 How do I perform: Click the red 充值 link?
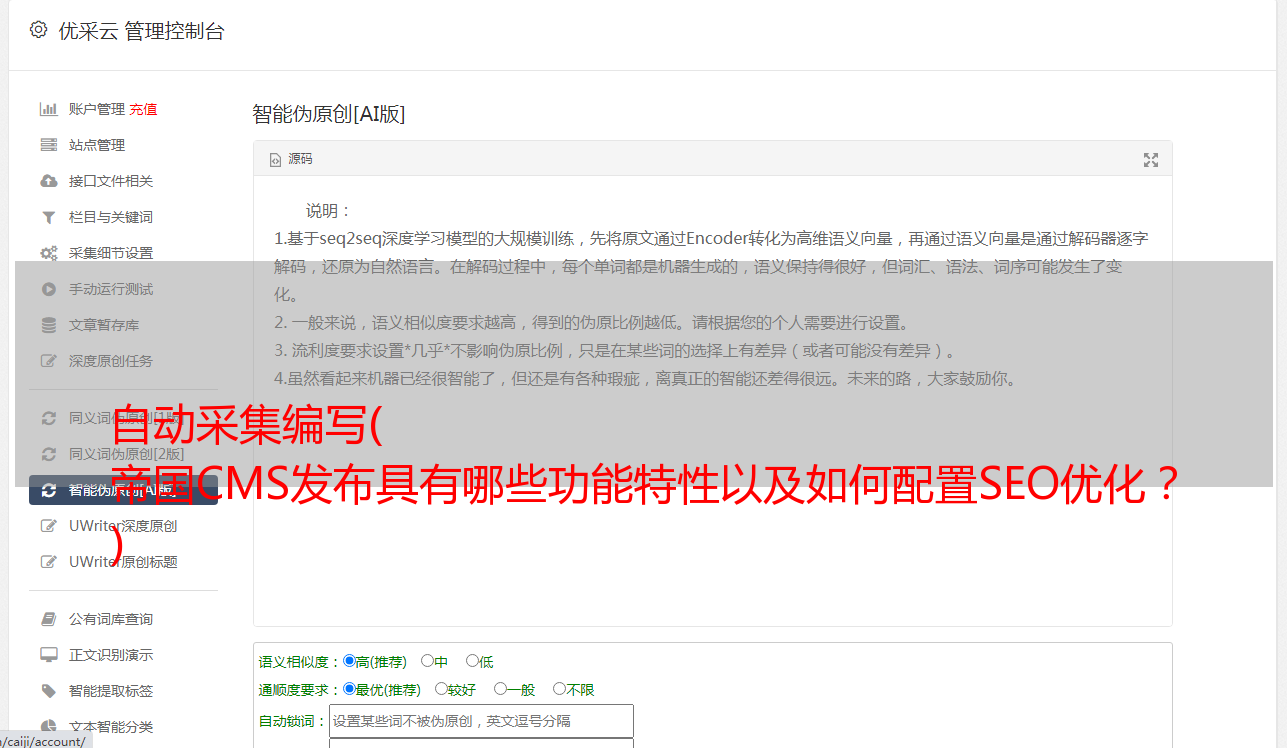pyautogui.click(x=143, y=109)
